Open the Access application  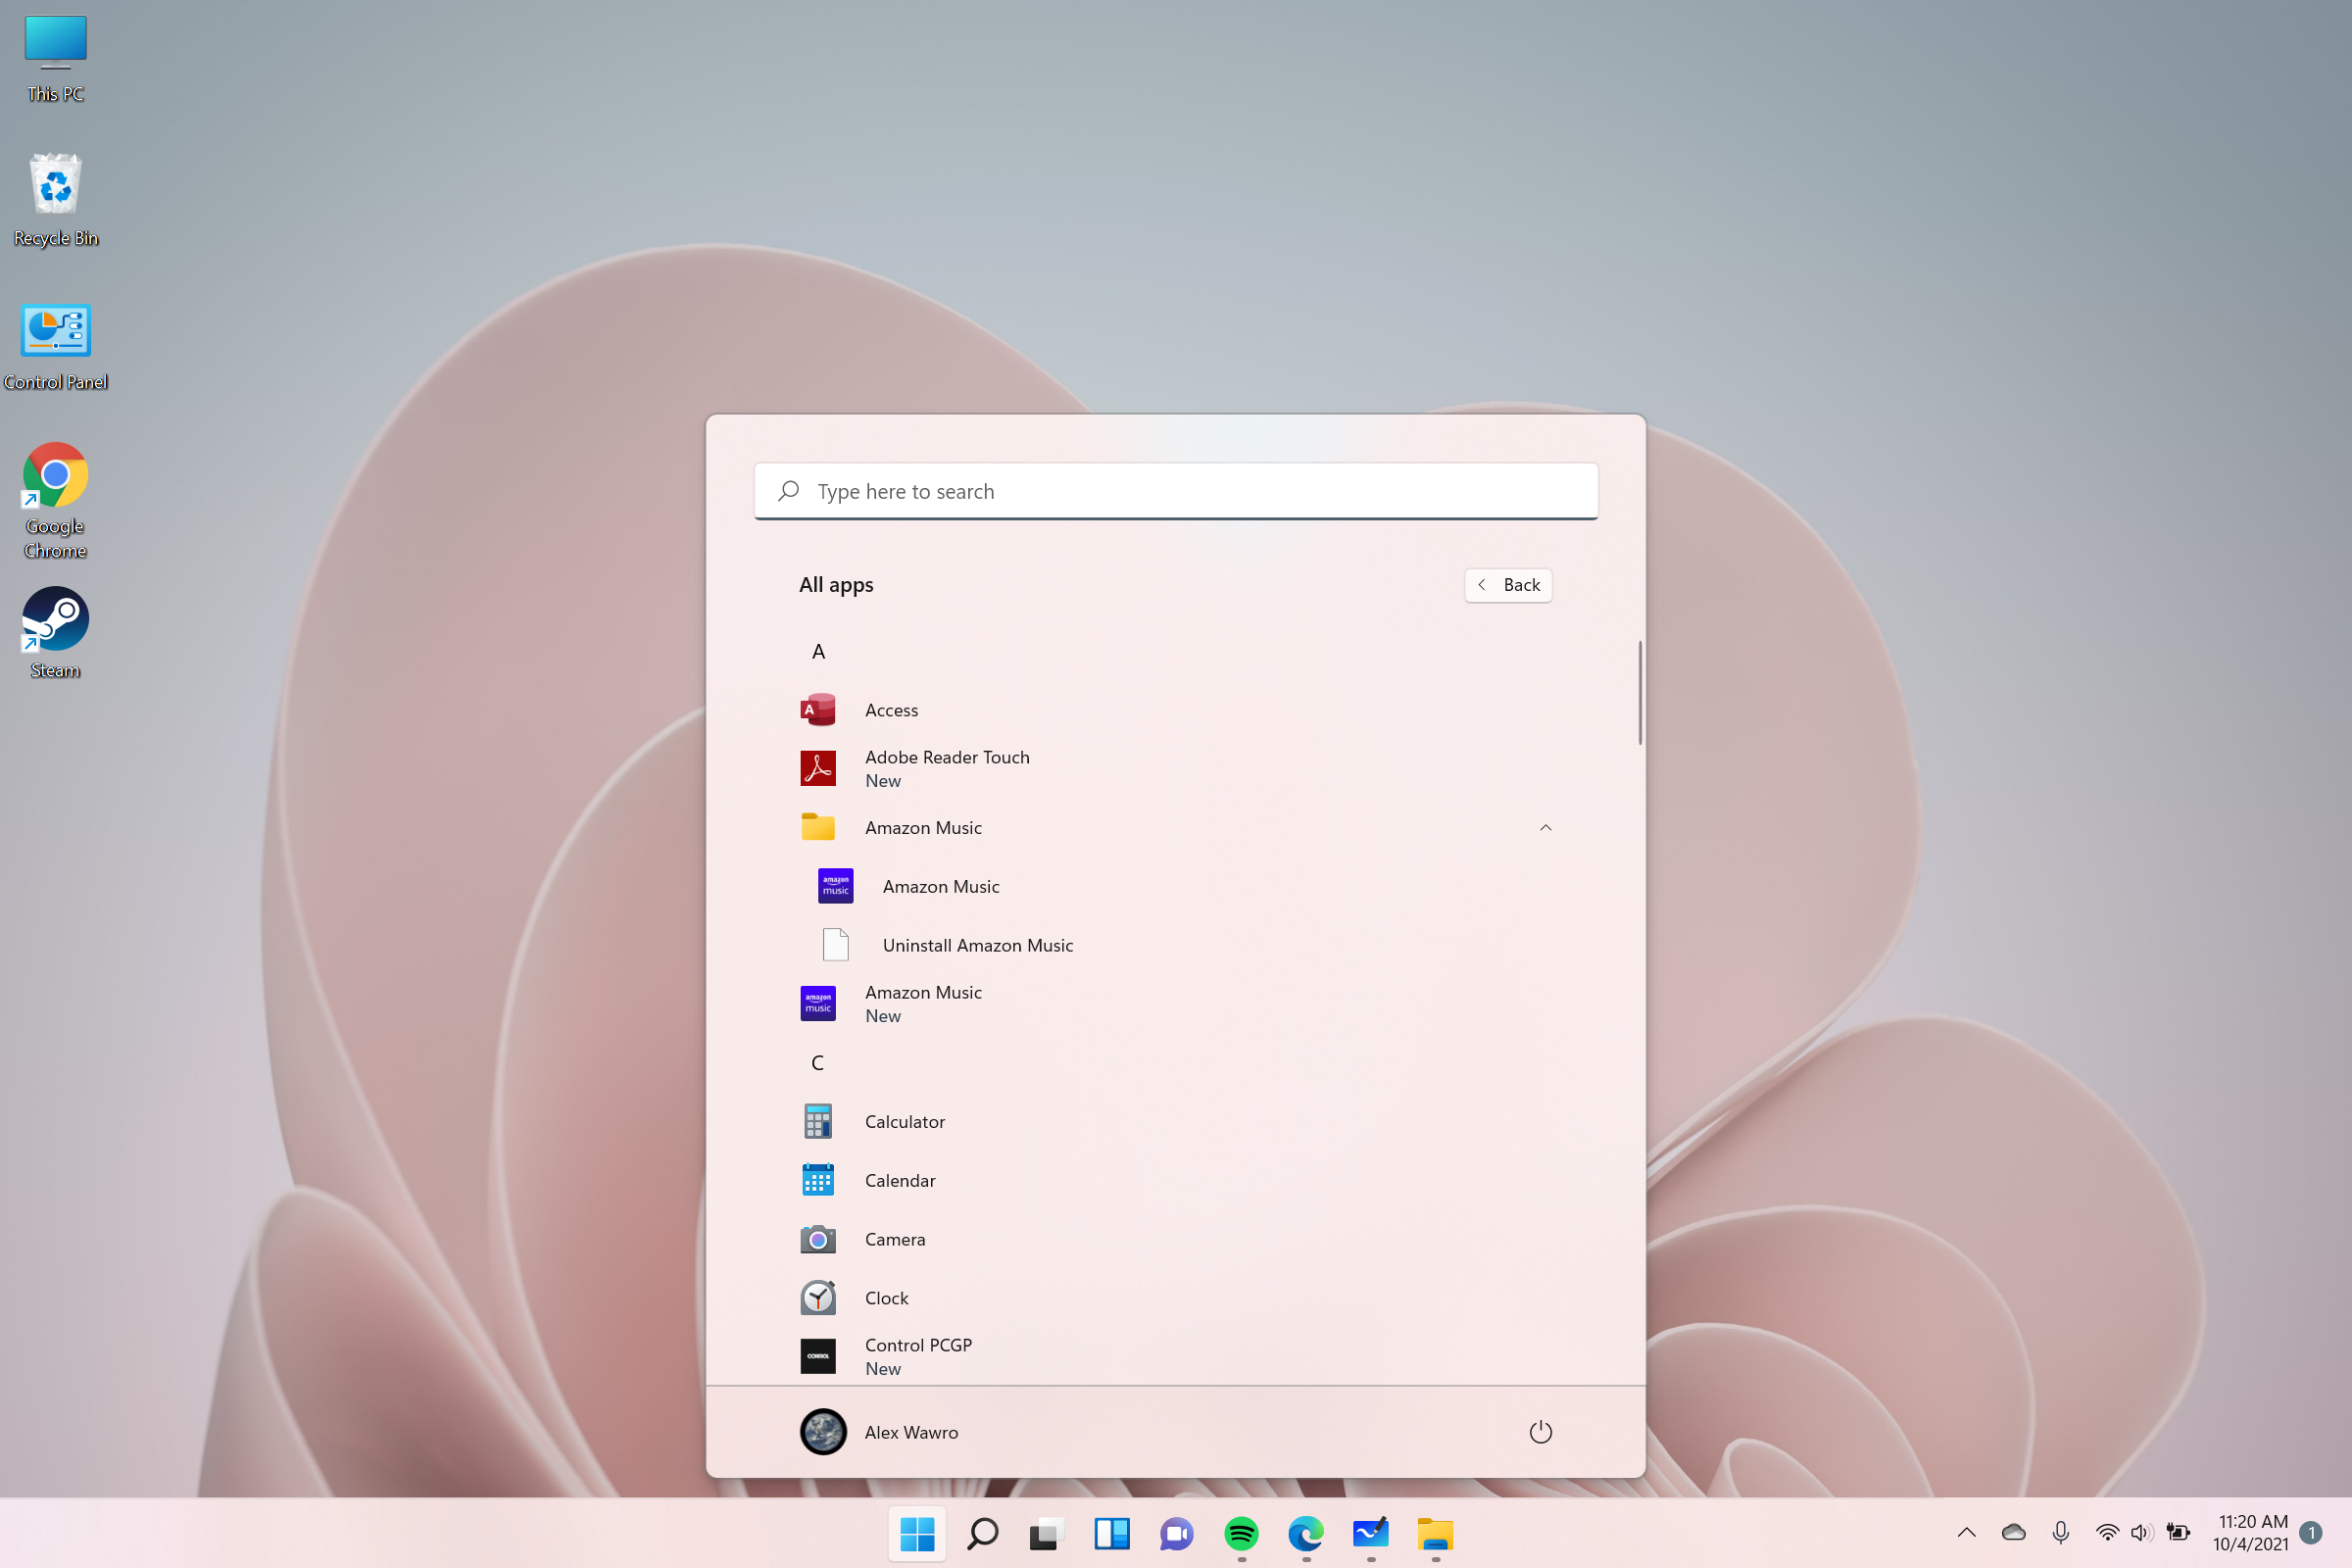pos(891,709)
